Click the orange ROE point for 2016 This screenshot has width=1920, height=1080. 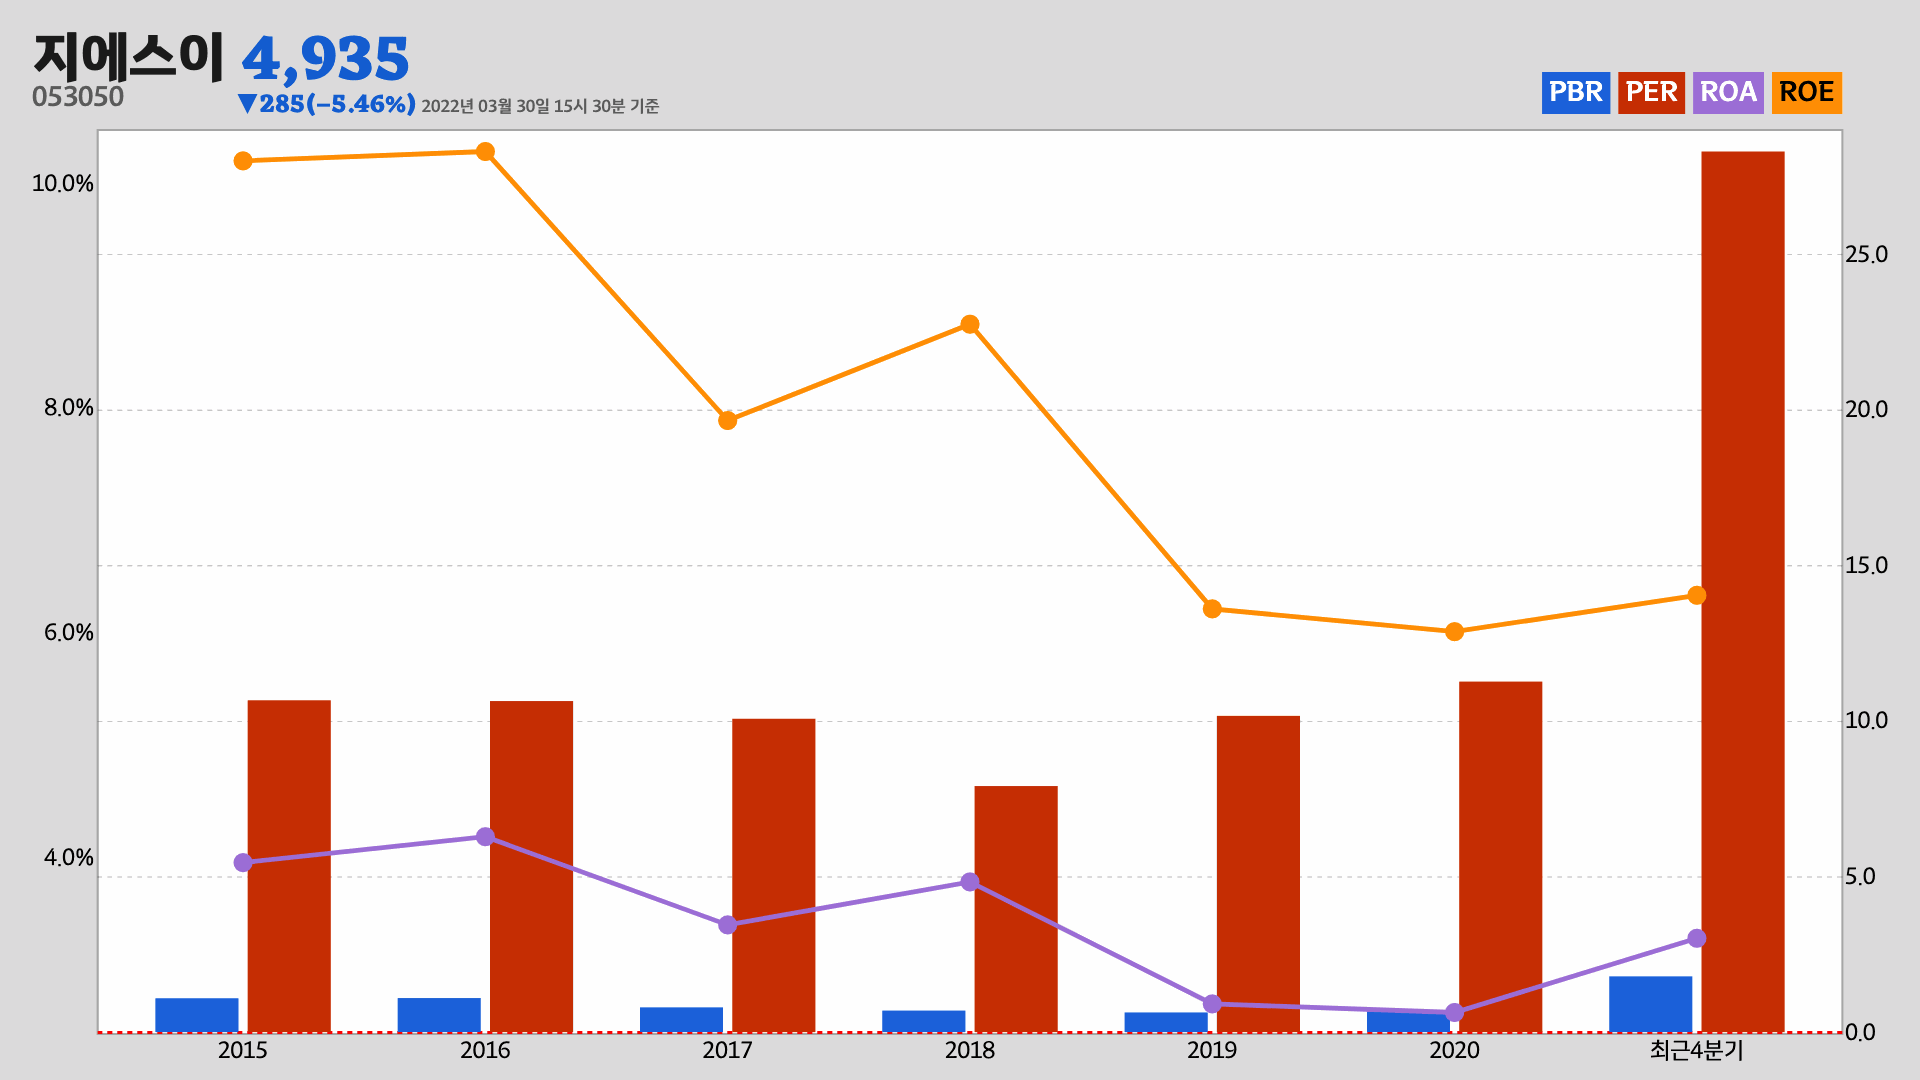(485, 152)
